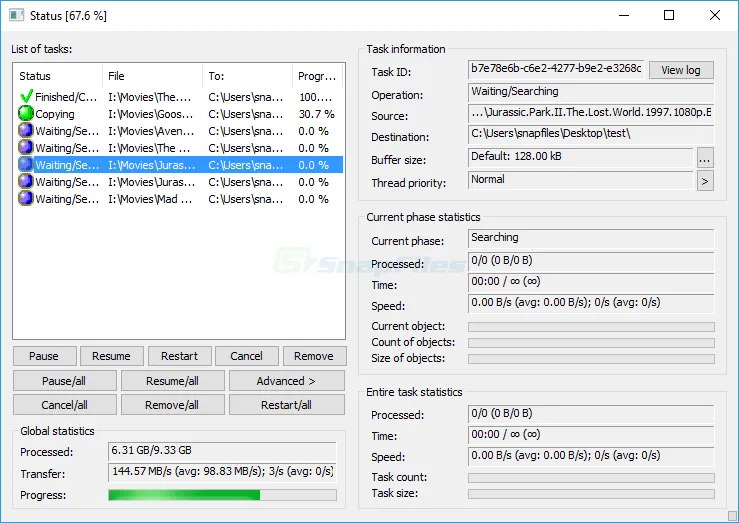This screenshot has width=739, height=523.
Task: Click the Restart/all button
Action: click(287, 405)
